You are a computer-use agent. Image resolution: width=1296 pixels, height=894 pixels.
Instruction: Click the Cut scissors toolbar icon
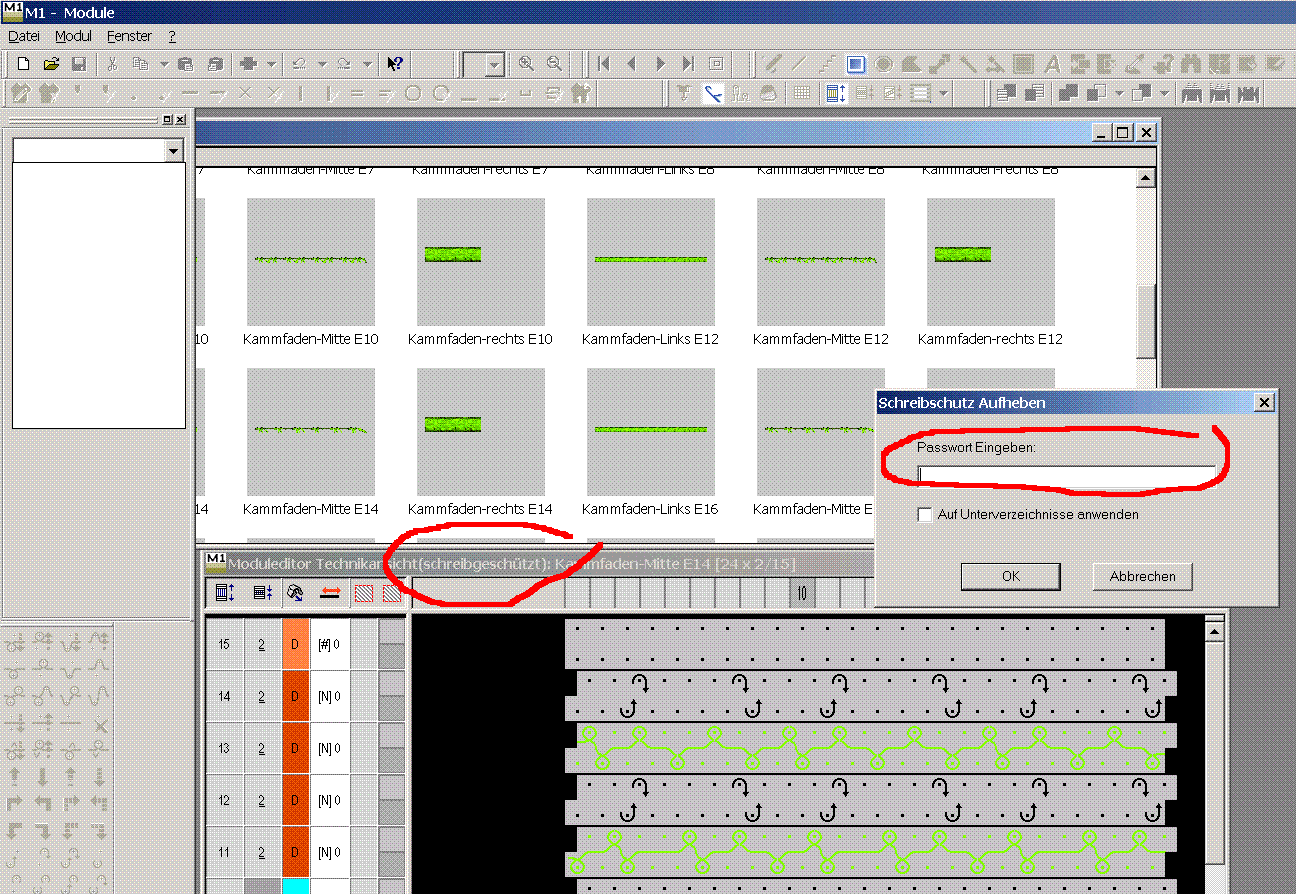[x=112, y=64]
